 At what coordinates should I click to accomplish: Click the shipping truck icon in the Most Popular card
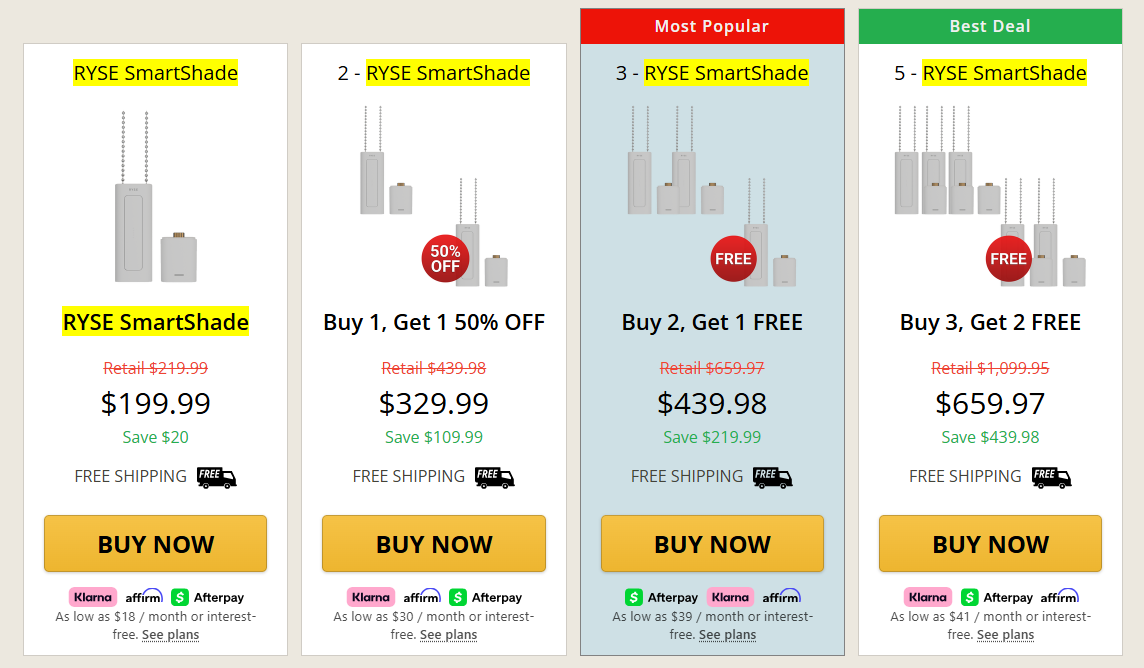click(772, 478)
